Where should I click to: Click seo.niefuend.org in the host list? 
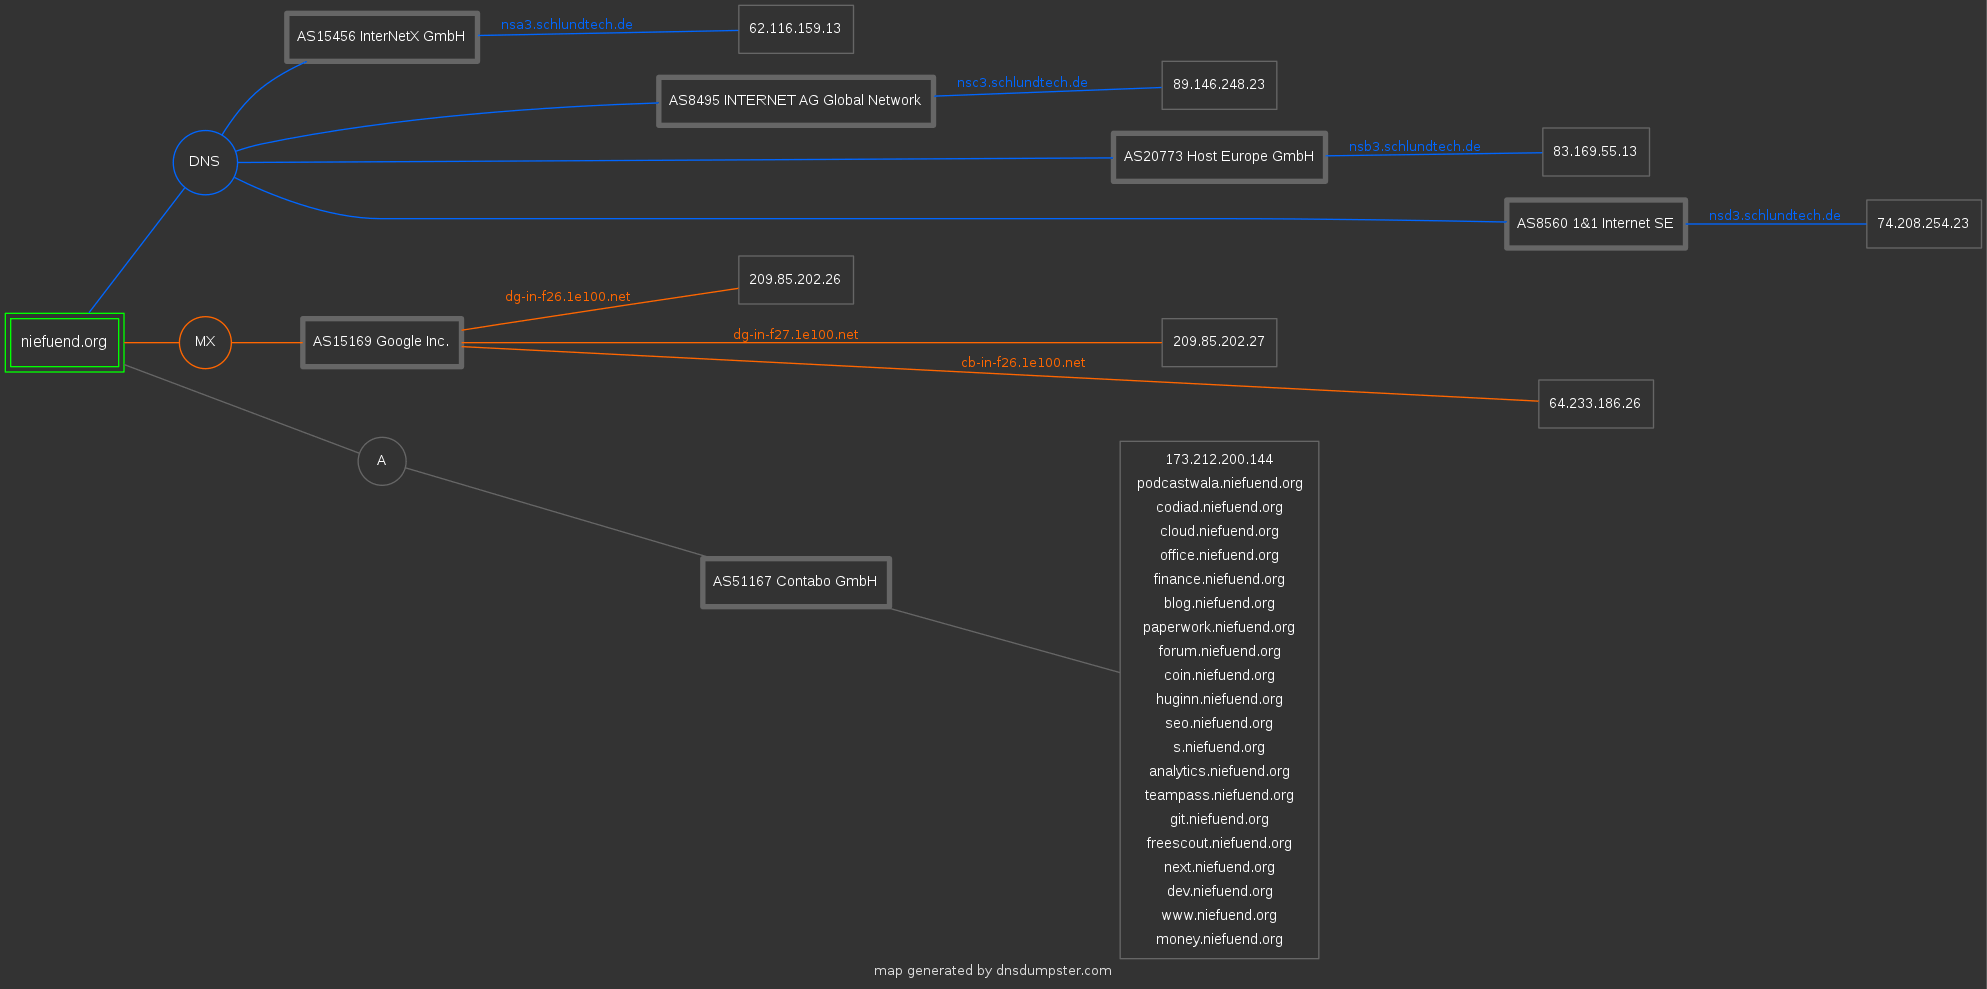[x=1219, y=724]
